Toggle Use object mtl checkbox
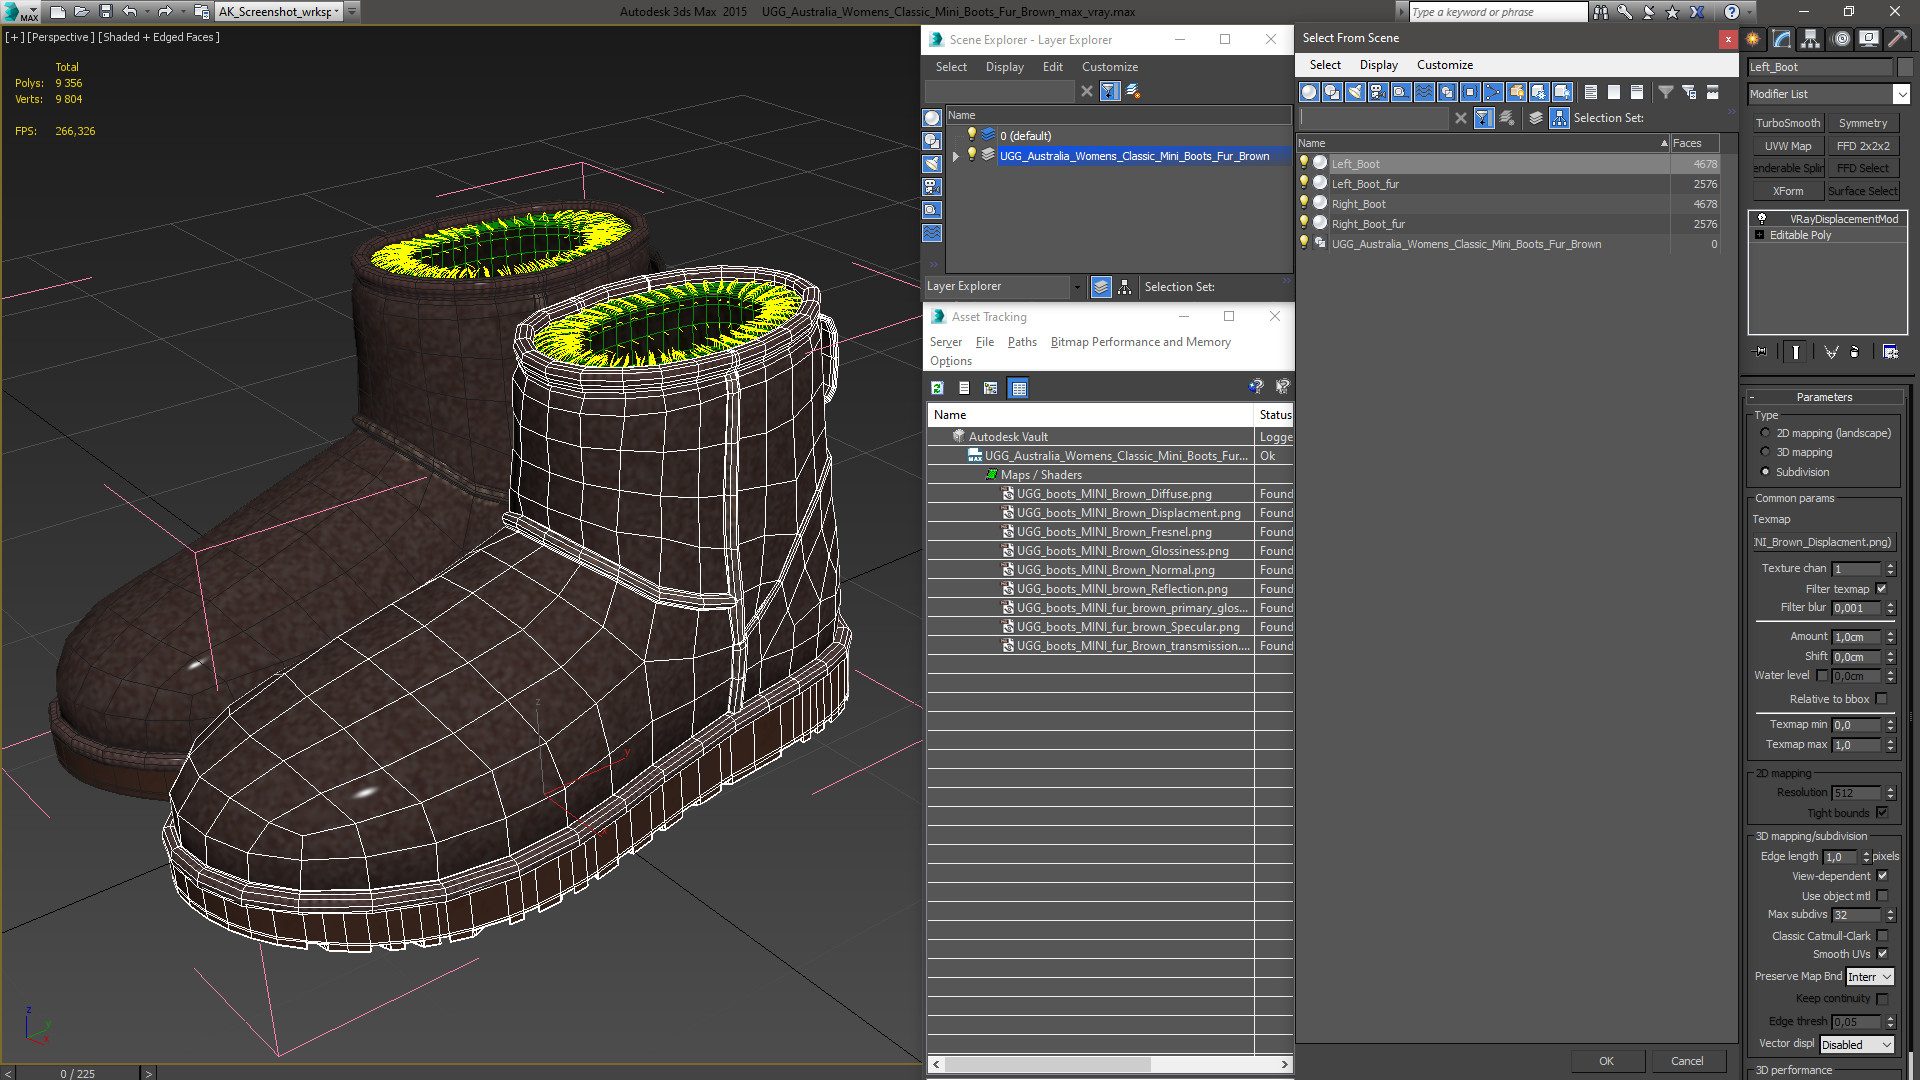Viewport: 1920px width, 1080px height. click(x=1882, y=896)
